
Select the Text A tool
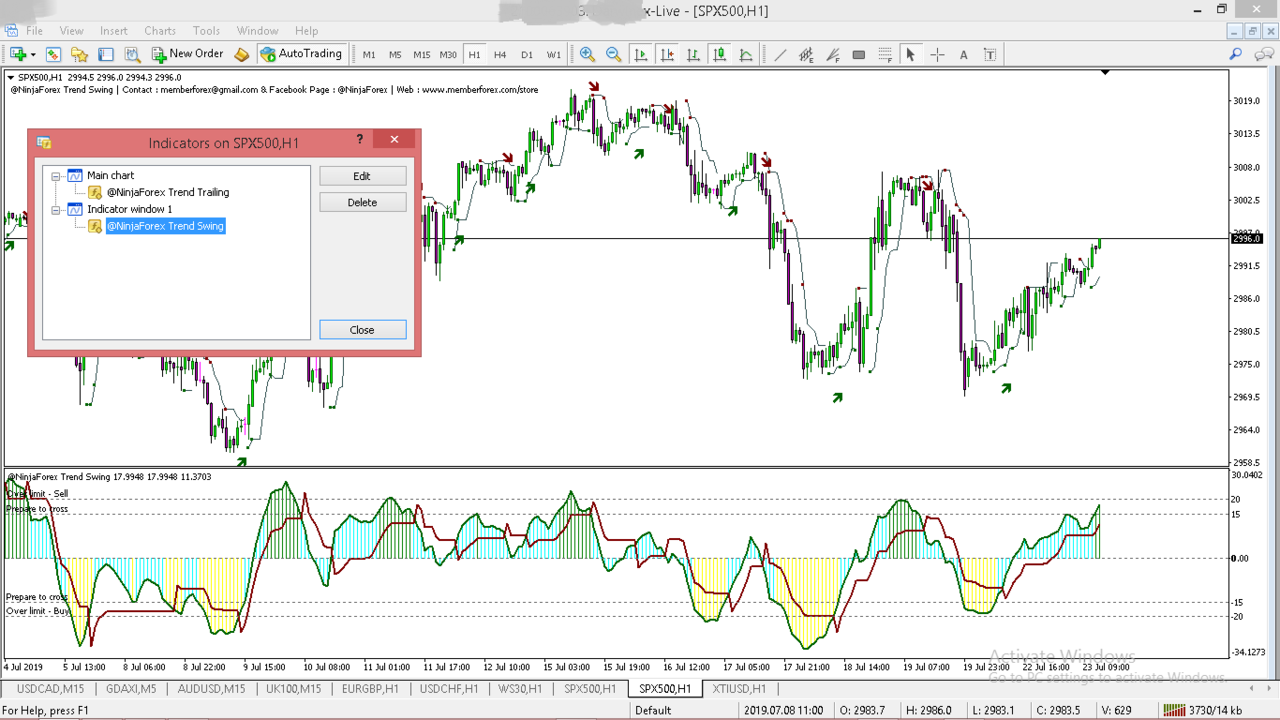(x=963, y=54)
